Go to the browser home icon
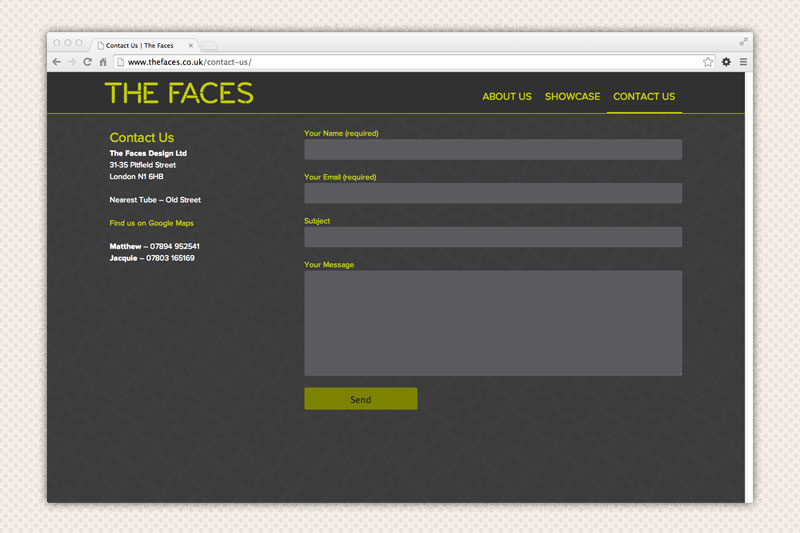 click(103, 62)
